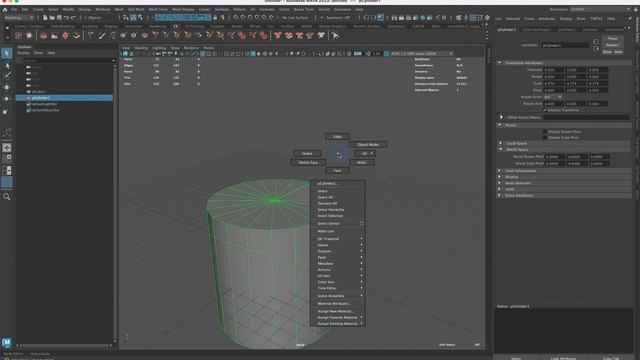
Task: Choose the Lasso select tool
Action: coord(7,65)
